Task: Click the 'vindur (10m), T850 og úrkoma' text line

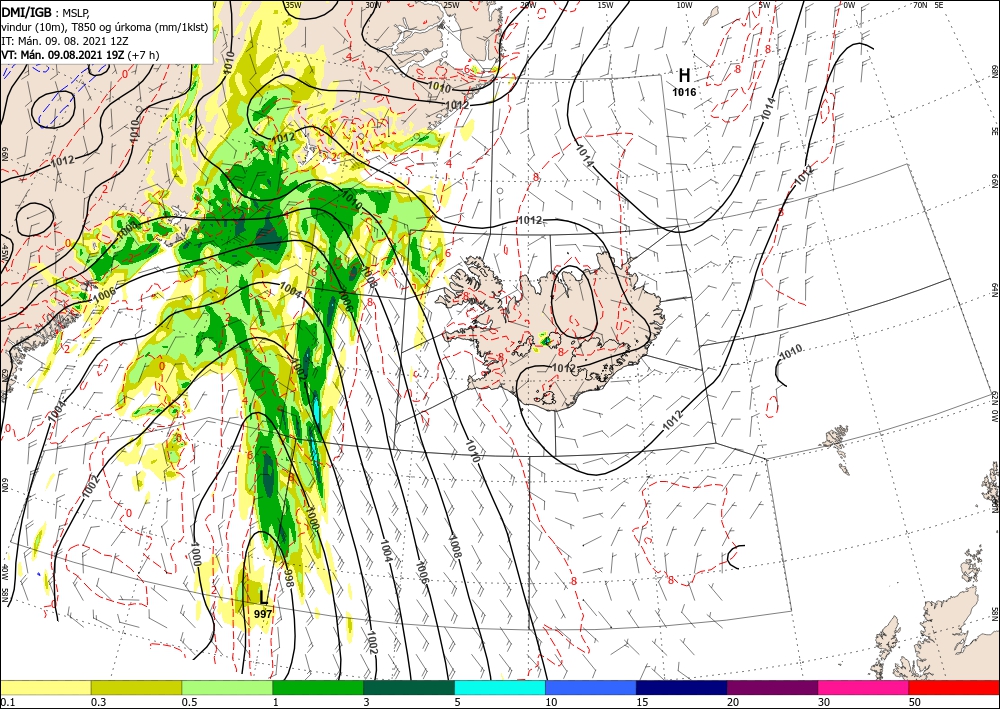Action: coord(105,27)
